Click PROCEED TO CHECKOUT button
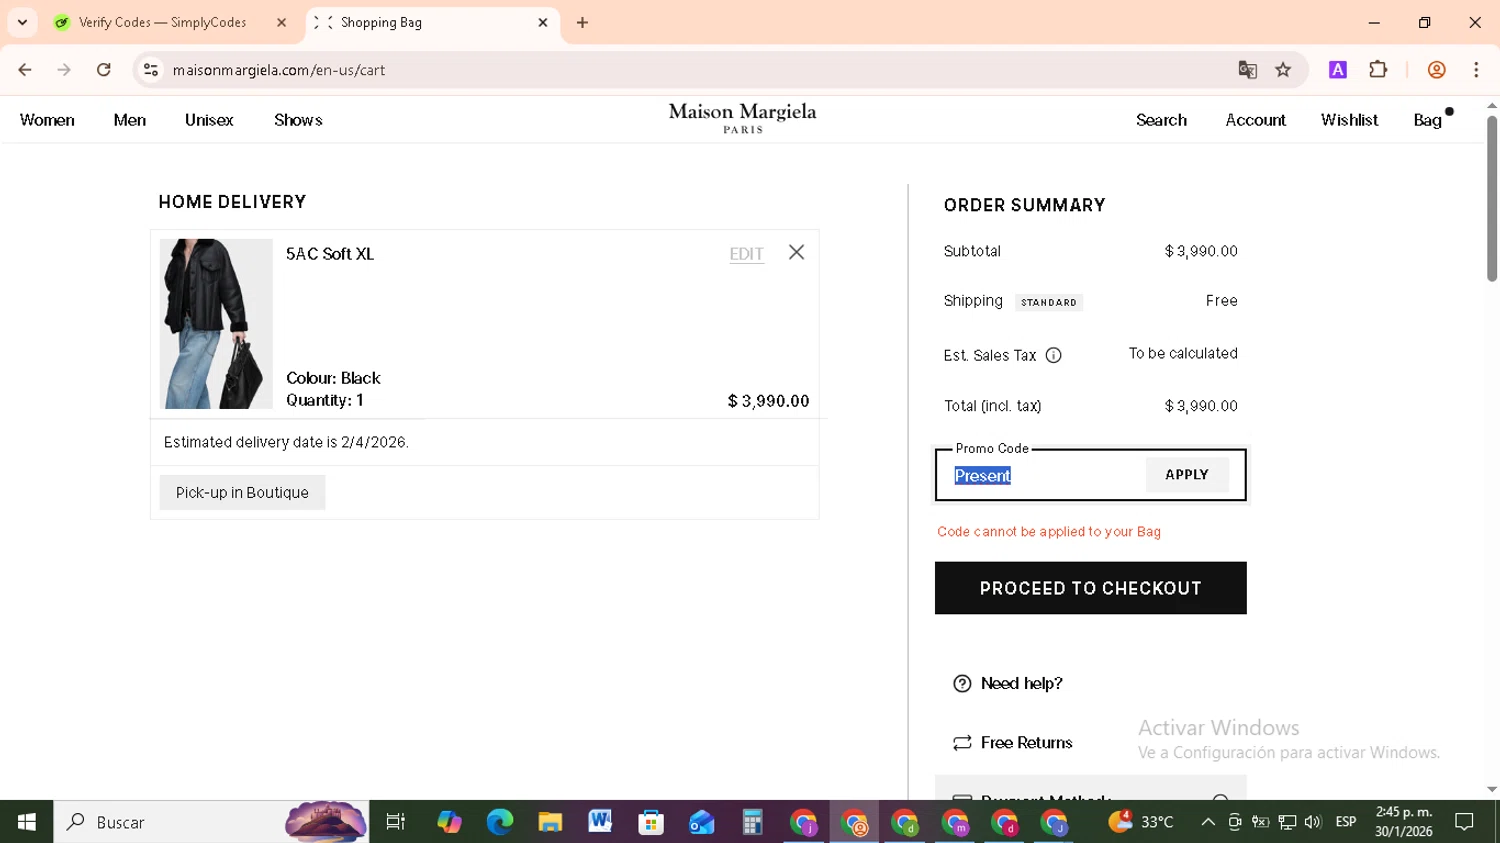 pos(1090,588)
